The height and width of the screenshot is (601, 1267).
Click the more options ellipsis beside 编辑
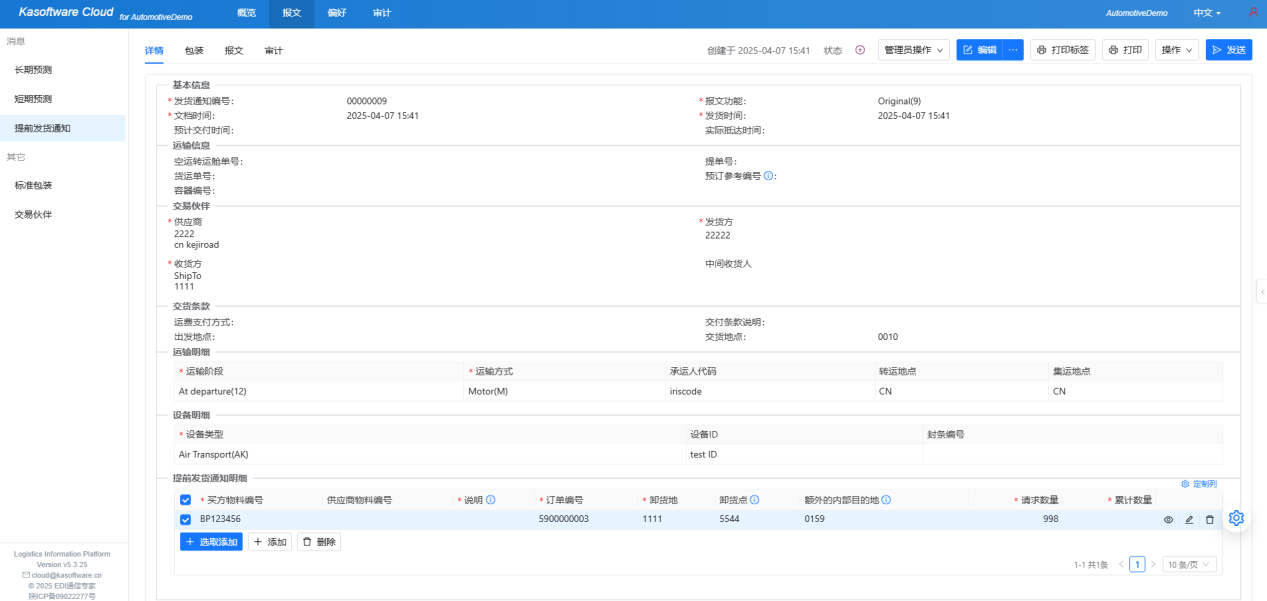(1013, 50)
